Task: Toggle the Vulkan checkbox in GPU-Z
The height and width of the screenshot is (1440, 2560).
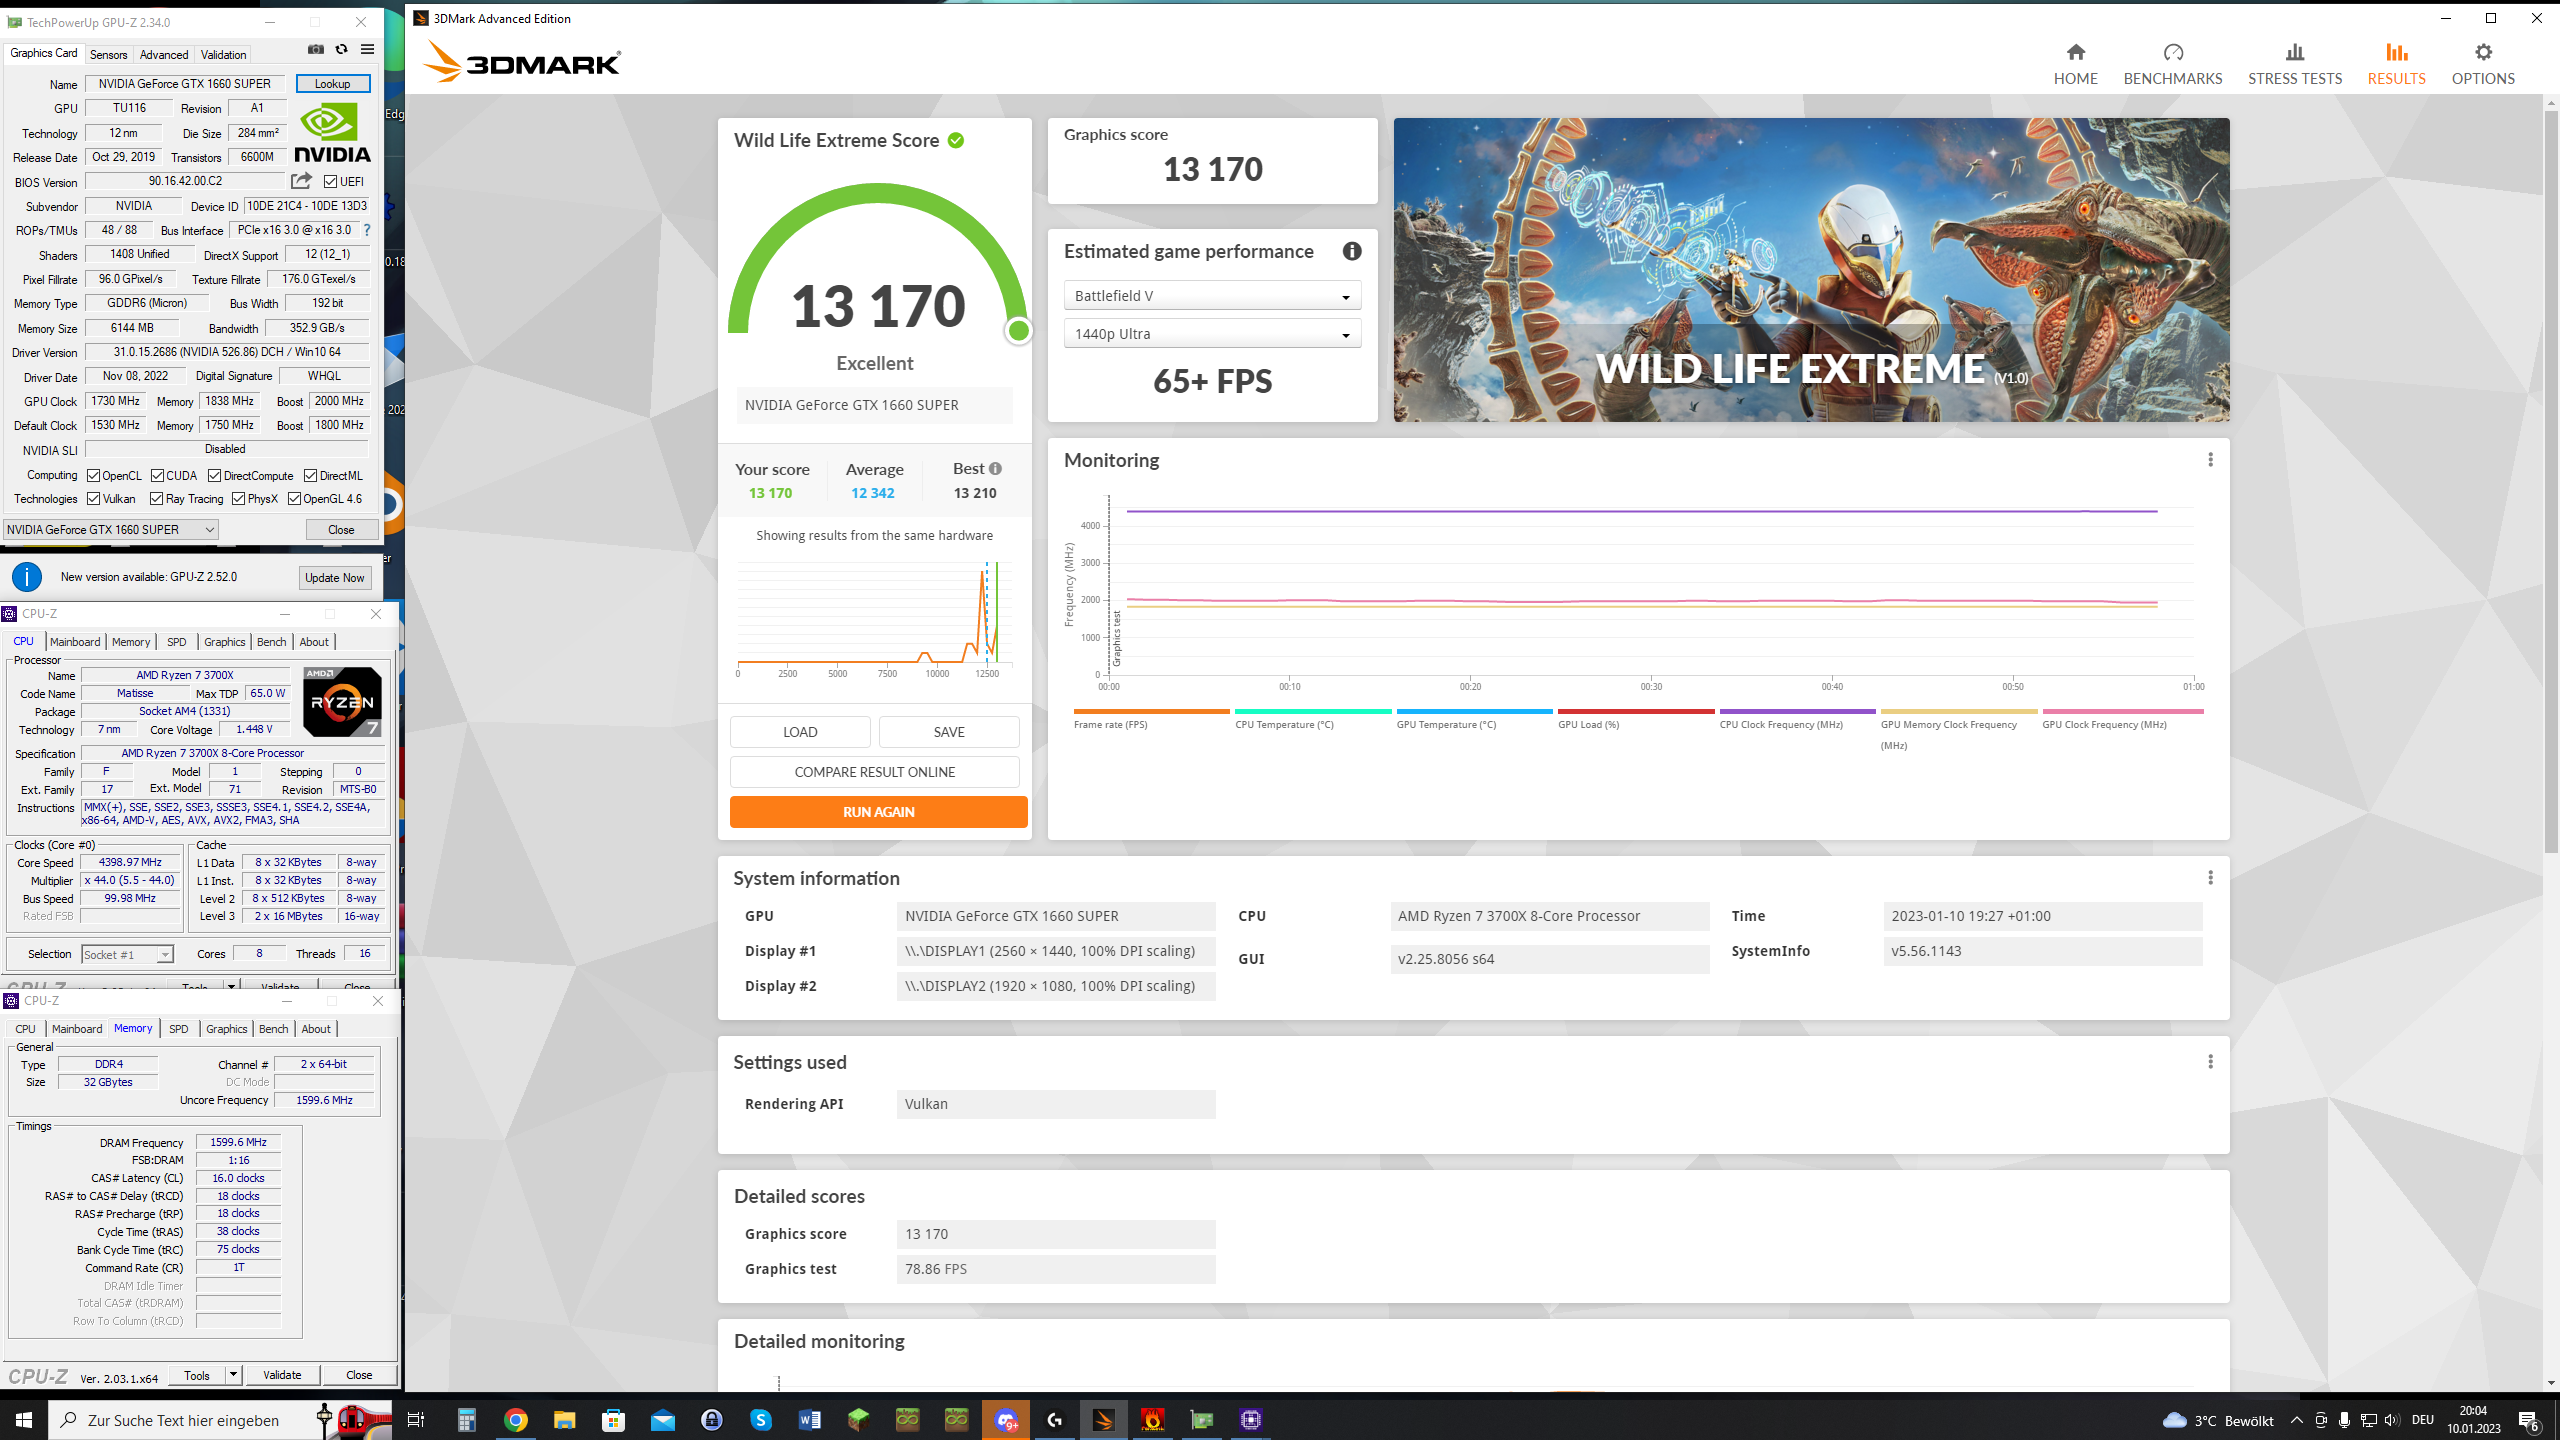Action: click(x=93, y=499)
